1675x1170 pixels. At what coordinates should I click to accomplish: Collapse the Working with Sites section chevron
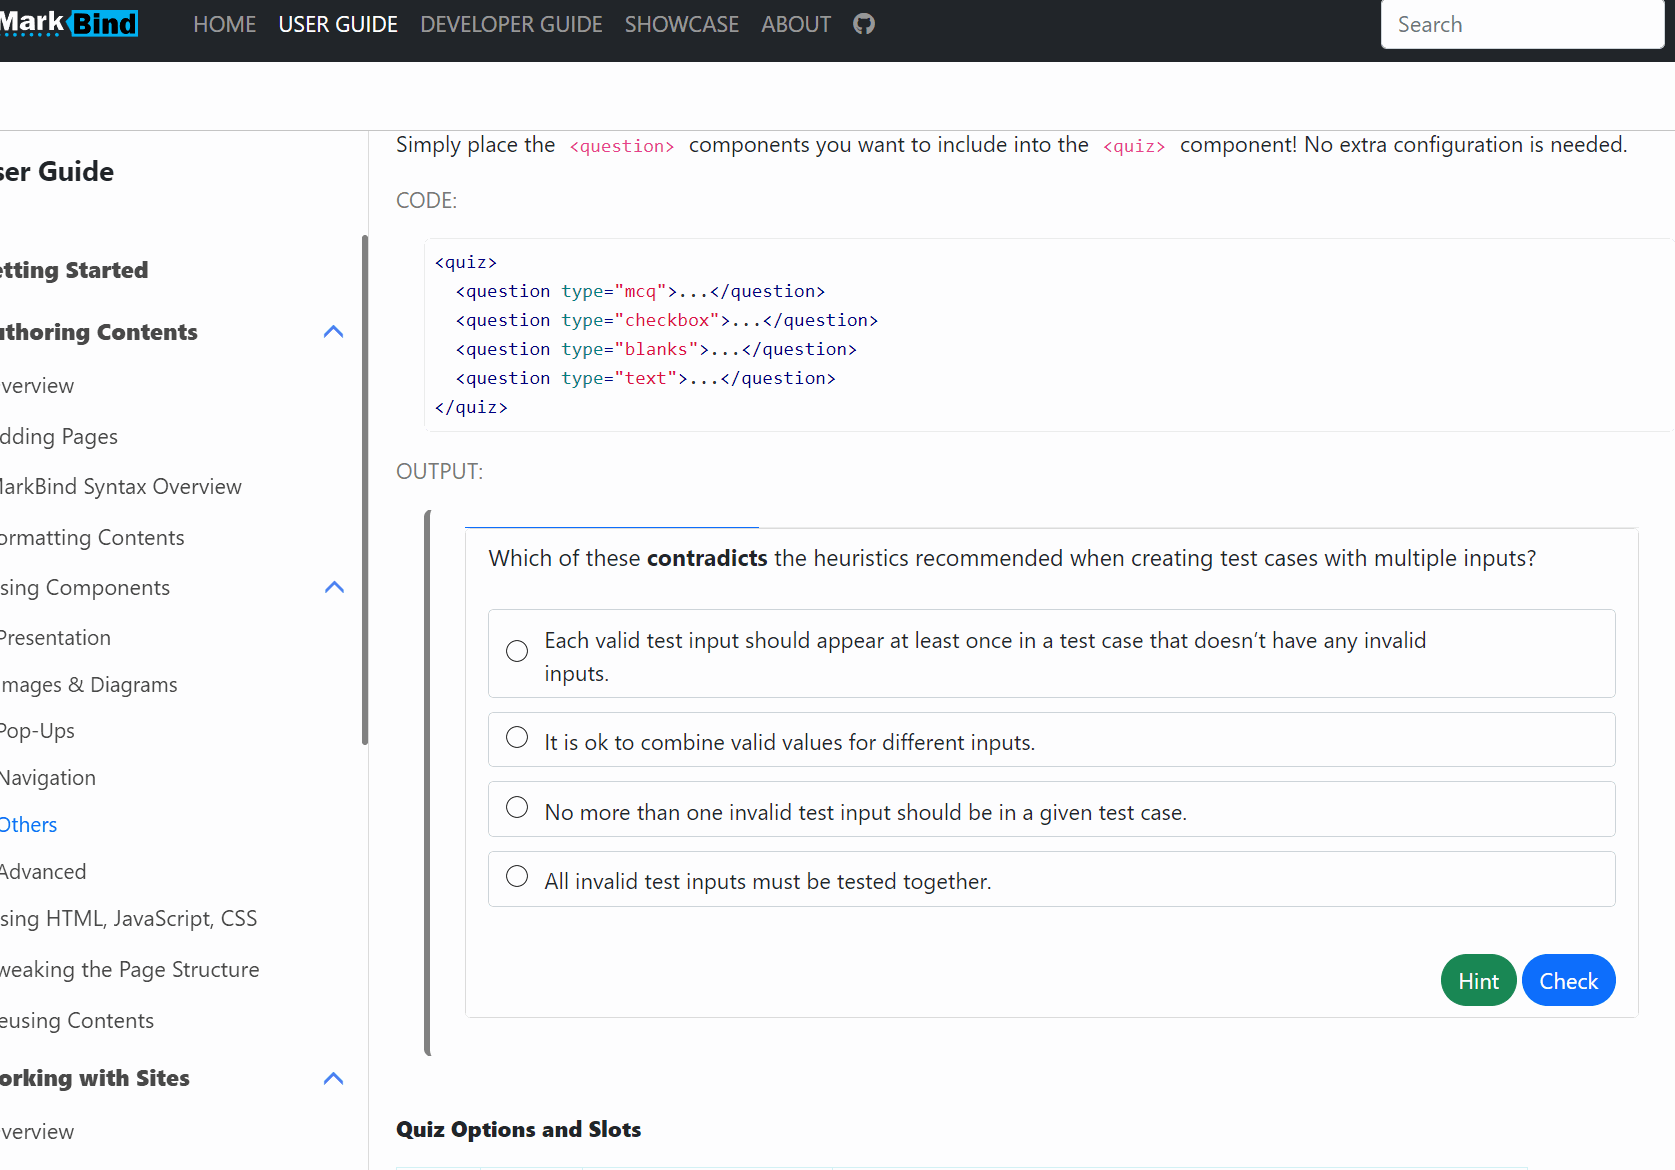334,1079
